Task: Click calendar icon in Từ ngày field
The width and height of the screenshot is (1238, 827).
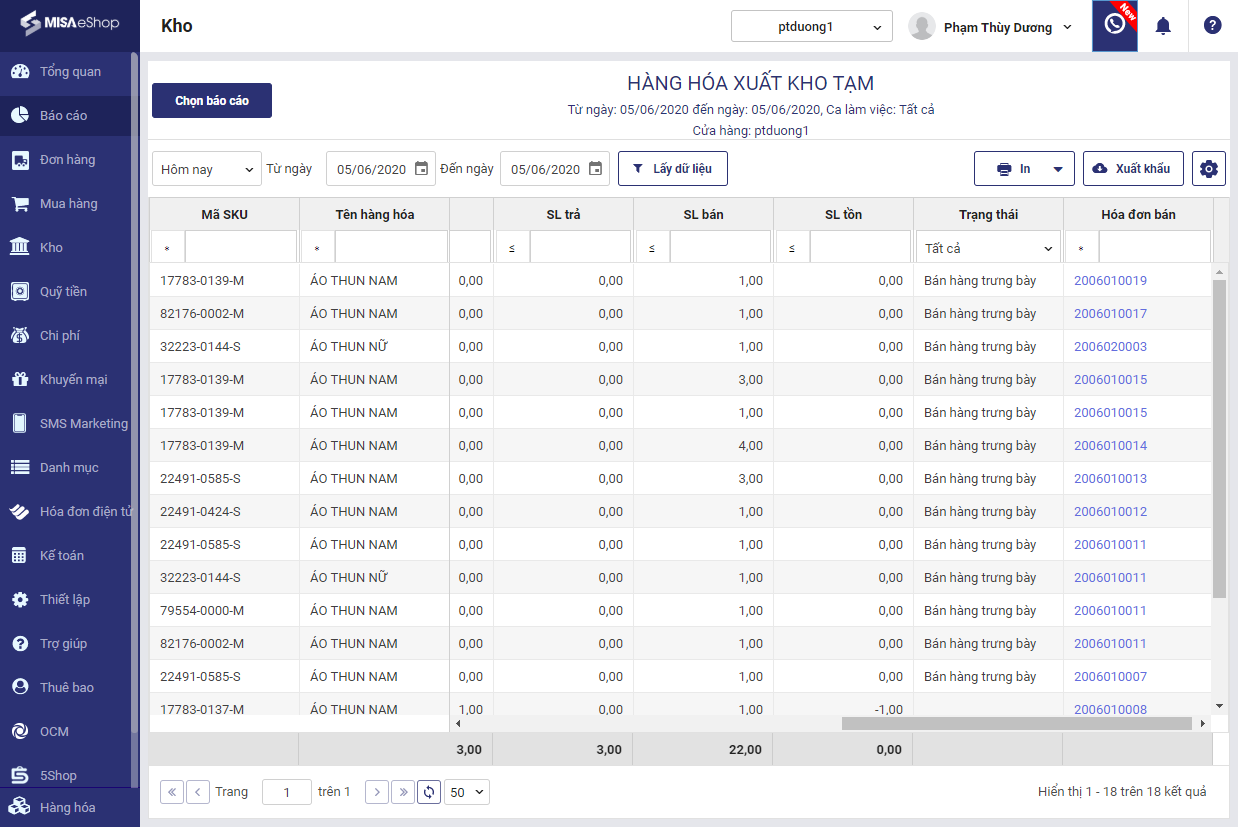Action: [421, 169]
